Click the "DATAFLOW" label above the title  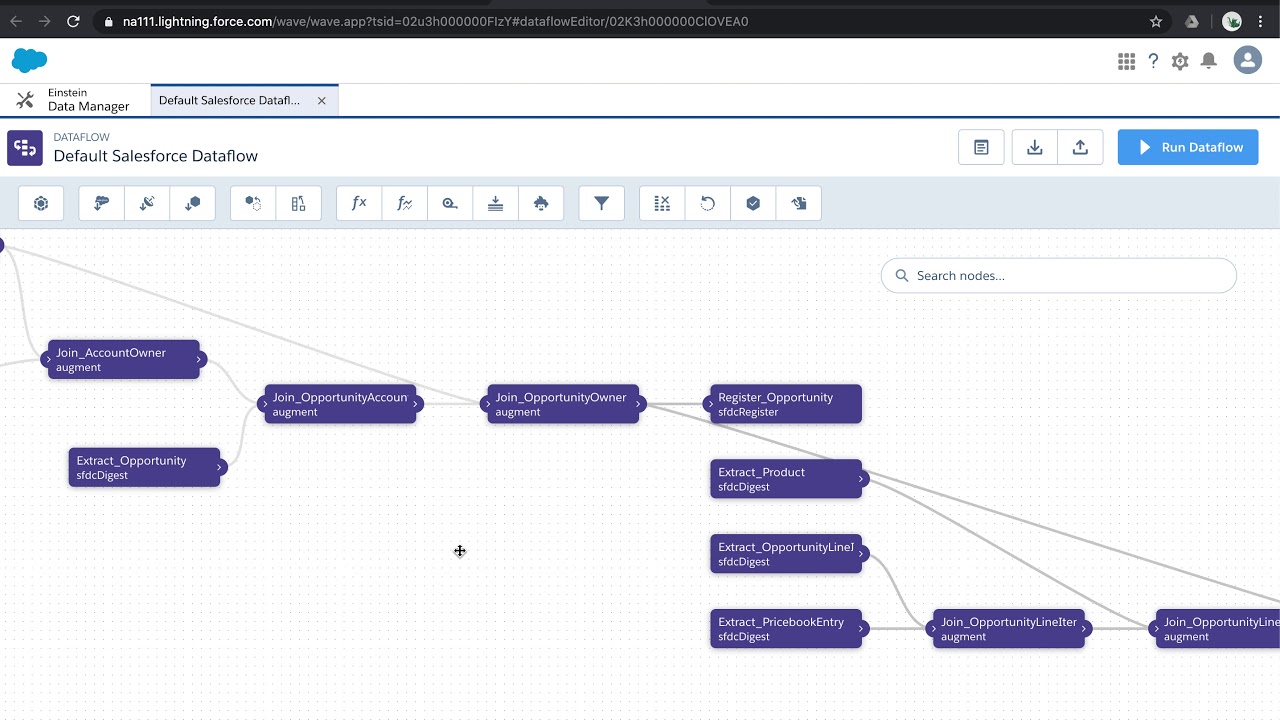pyautogui.click(x=82, y=137)
